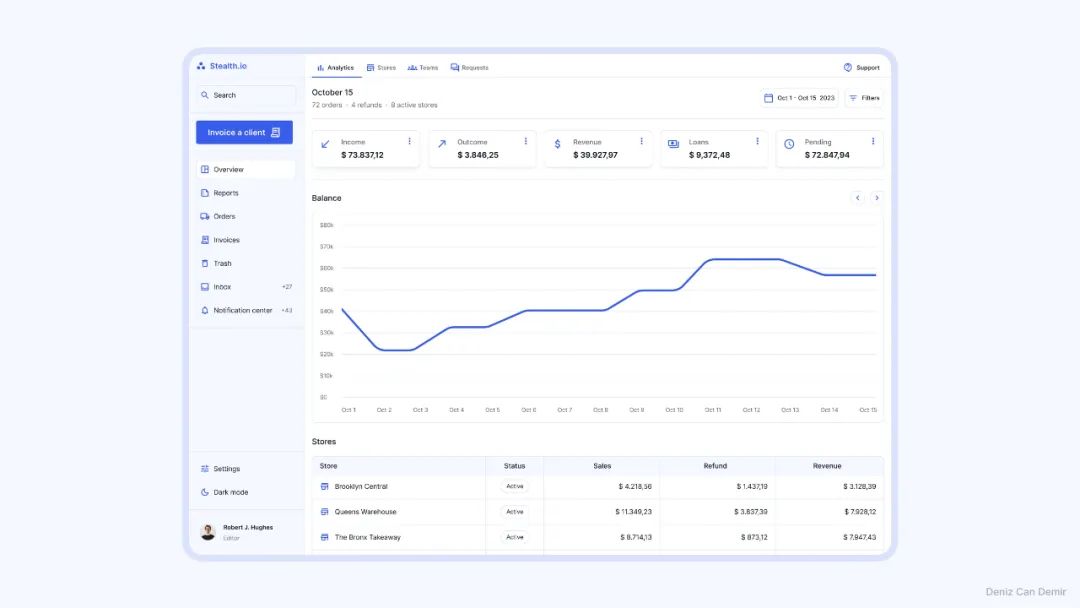Screen dimensions: 1080x608
Task: Go to next balance chart period
Action: (877, 198)
